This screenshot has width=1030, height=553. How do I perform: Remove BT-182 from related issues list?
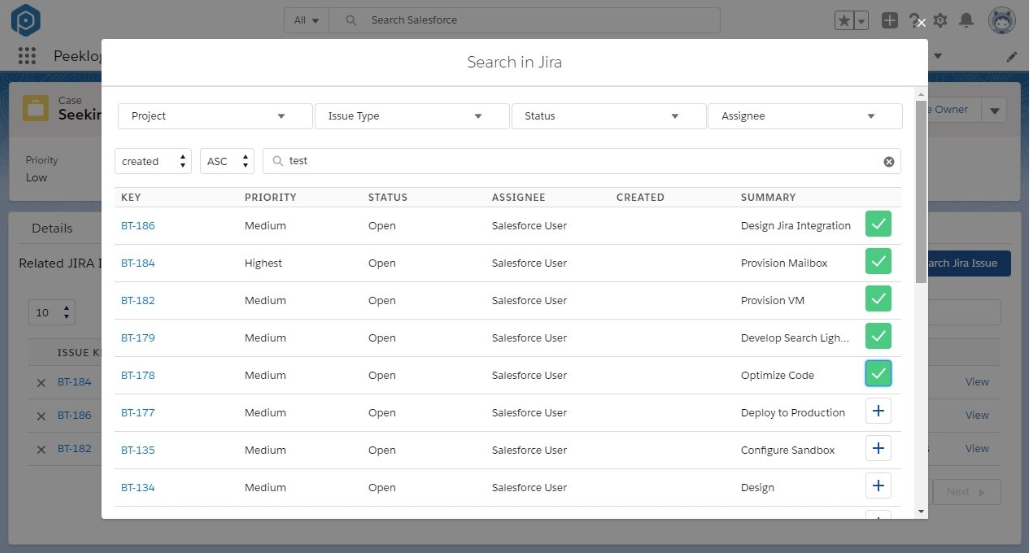tap(41, 450)
